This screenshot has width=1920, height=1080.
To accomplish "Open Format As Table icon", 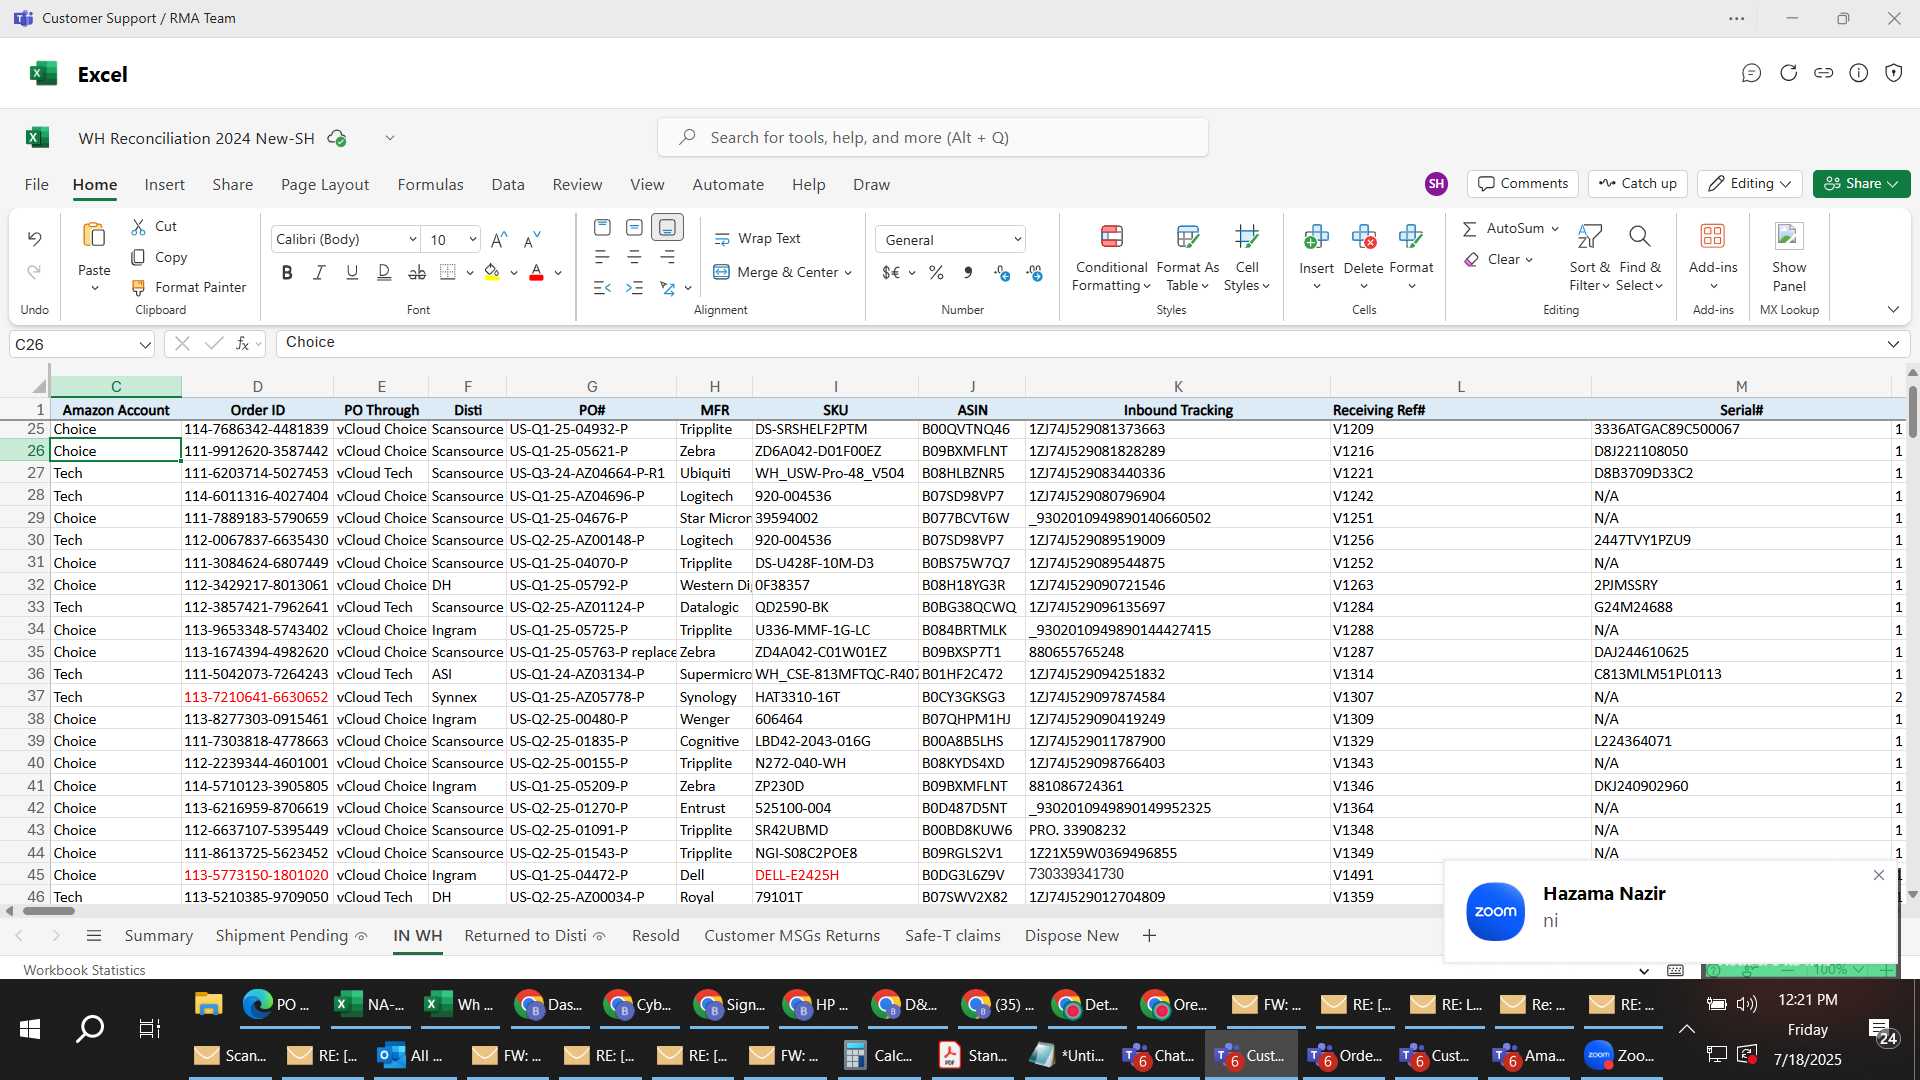I will tap(1187, 236).
